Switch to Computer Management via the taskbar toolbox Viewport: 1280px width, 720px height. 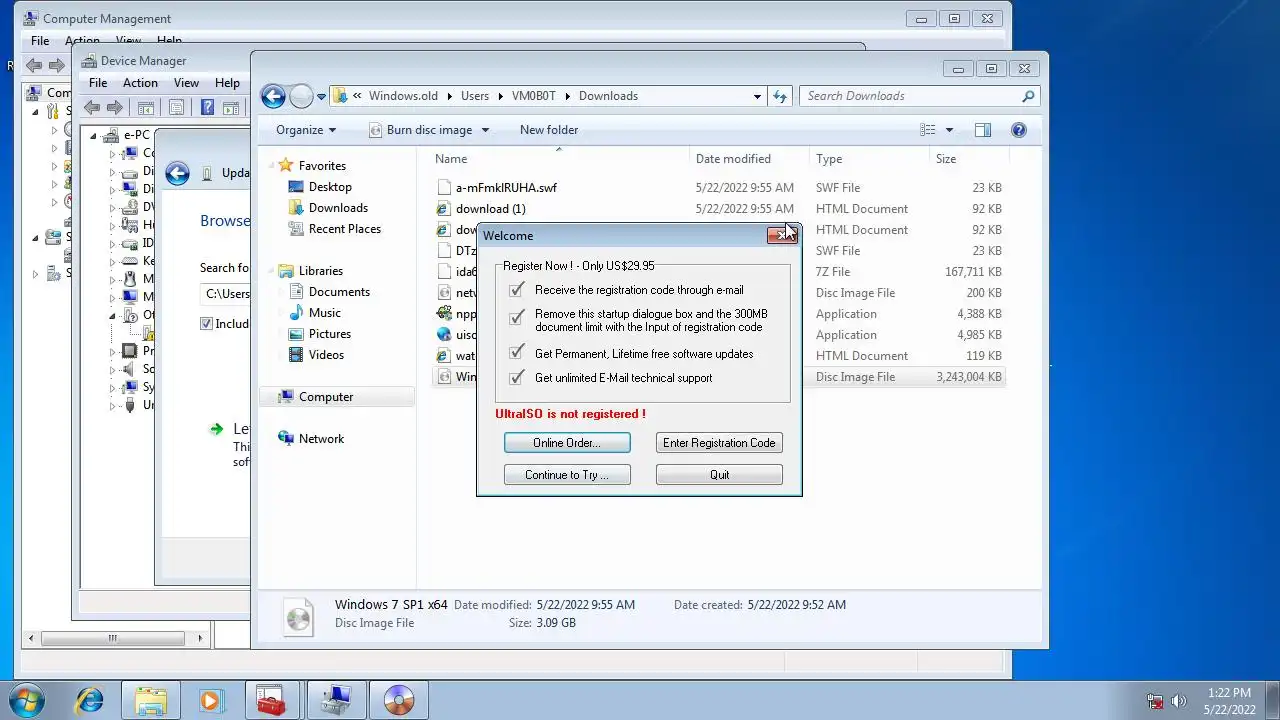click(272, 700)
